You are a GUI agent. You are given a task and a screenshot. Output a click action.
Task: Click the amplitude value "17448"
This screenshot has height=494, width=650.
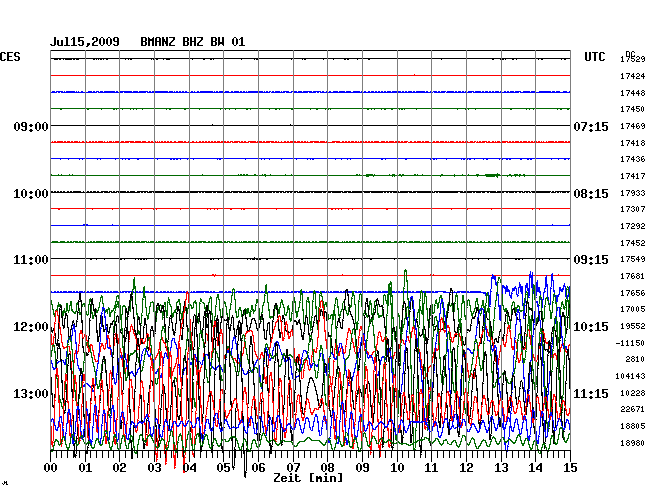click(633, 93)
